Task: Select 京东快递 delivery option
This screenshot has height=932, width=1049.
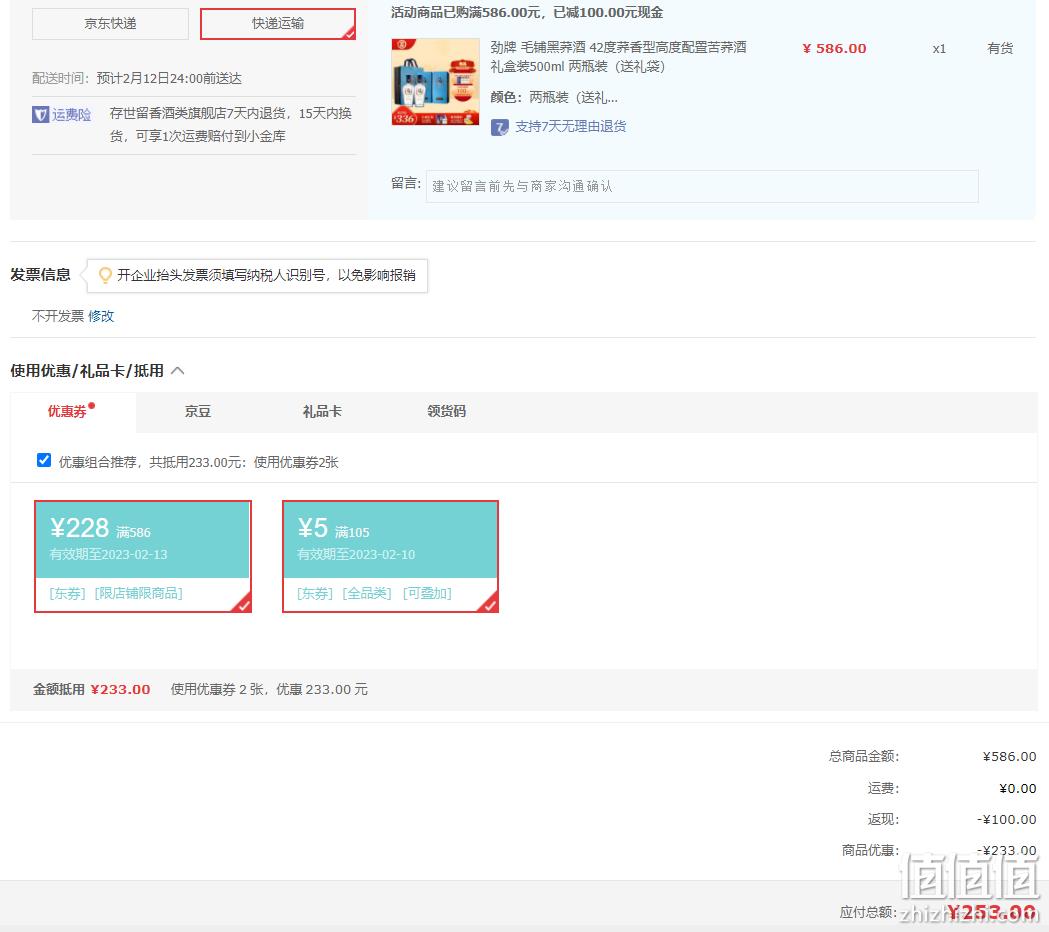Action: pyautogui.click(x=110, y=24)
